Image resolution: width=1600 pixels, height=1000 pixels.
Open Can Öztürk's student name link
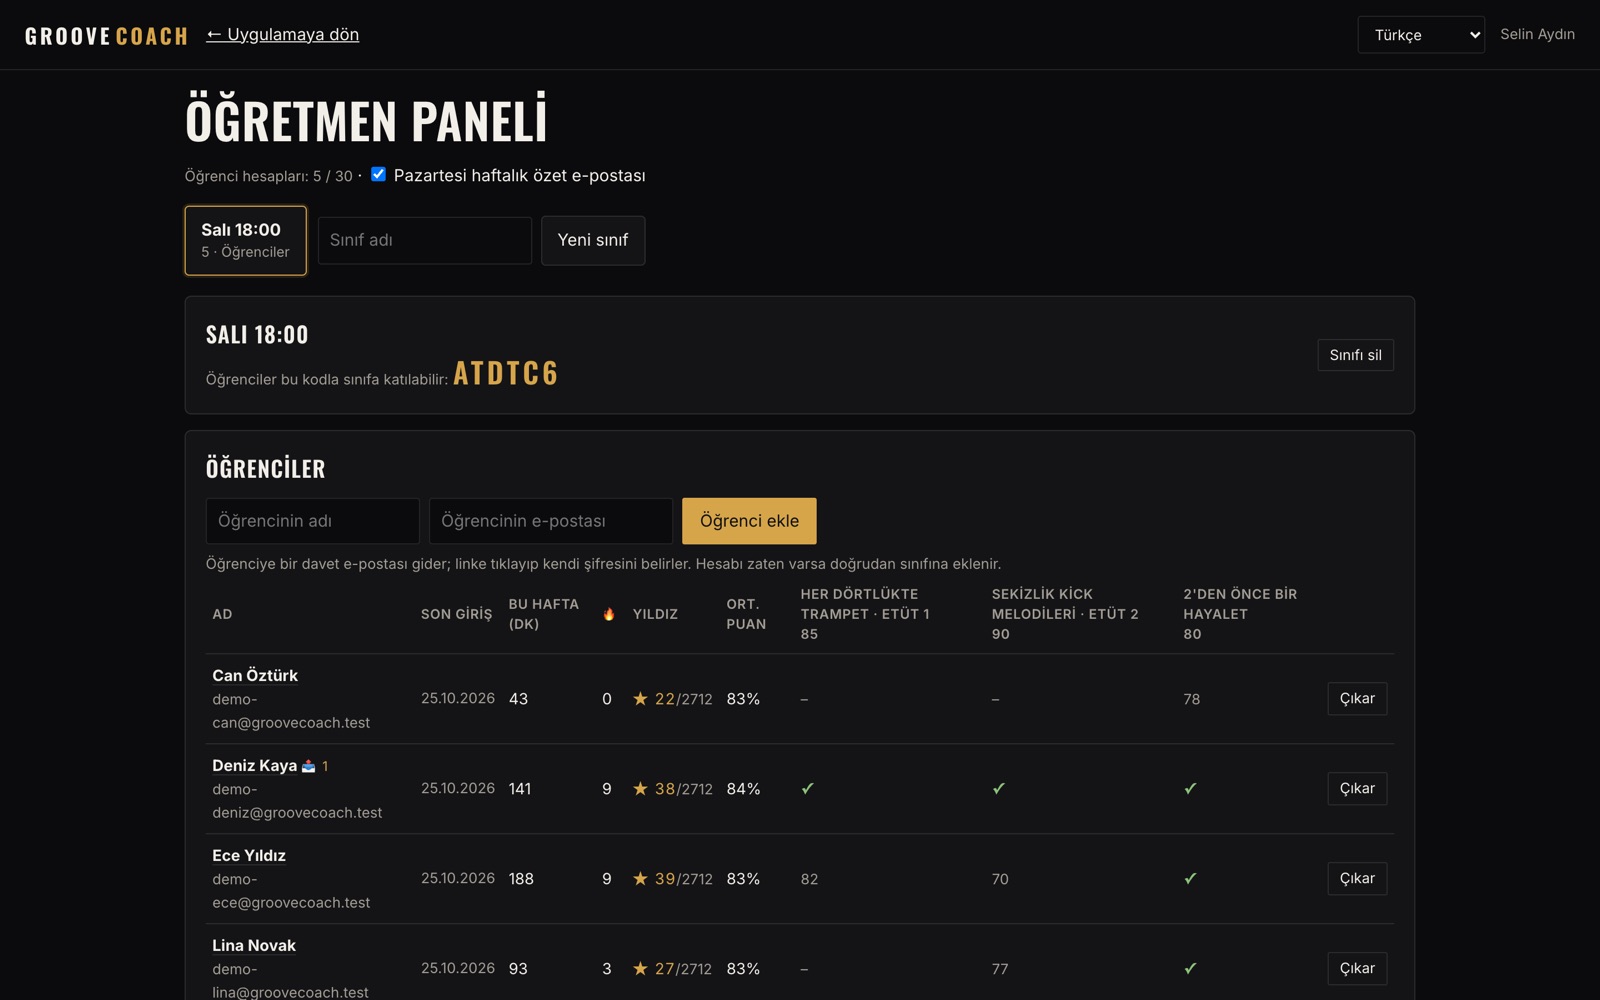coord(255,676)
